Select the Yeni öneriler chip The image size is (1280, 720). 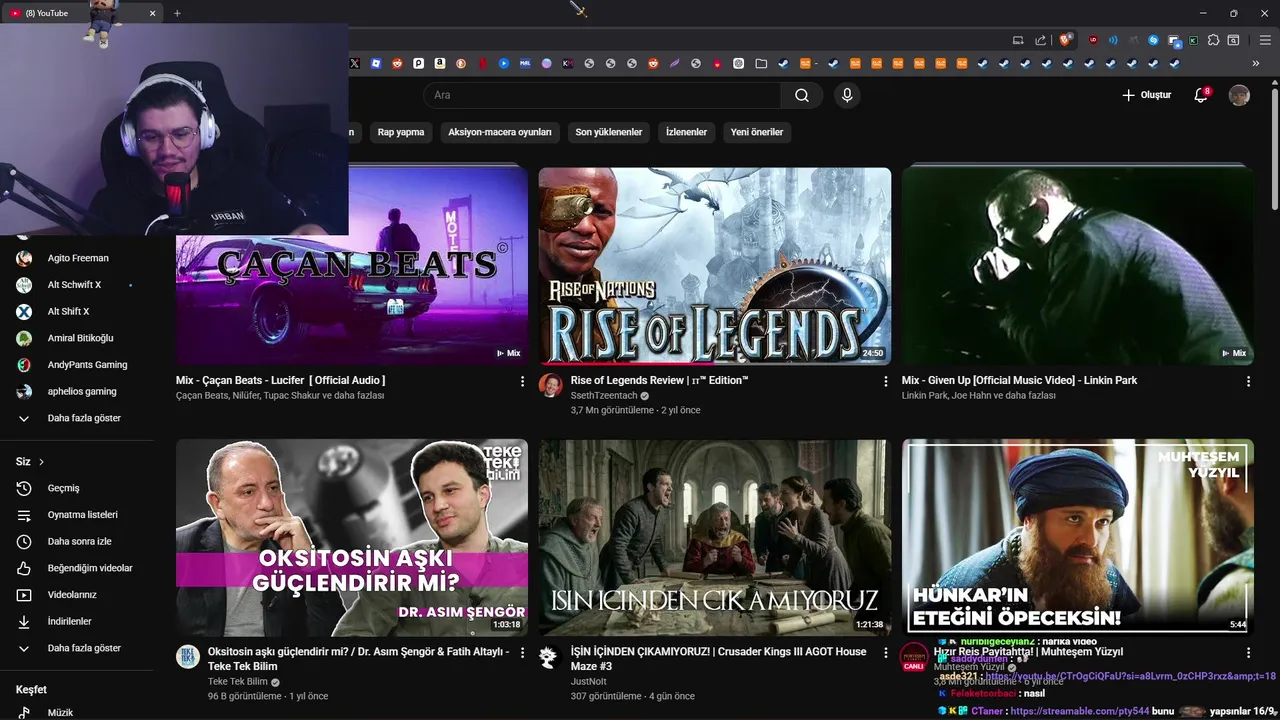pyautogui.click(x=757, y=132)
